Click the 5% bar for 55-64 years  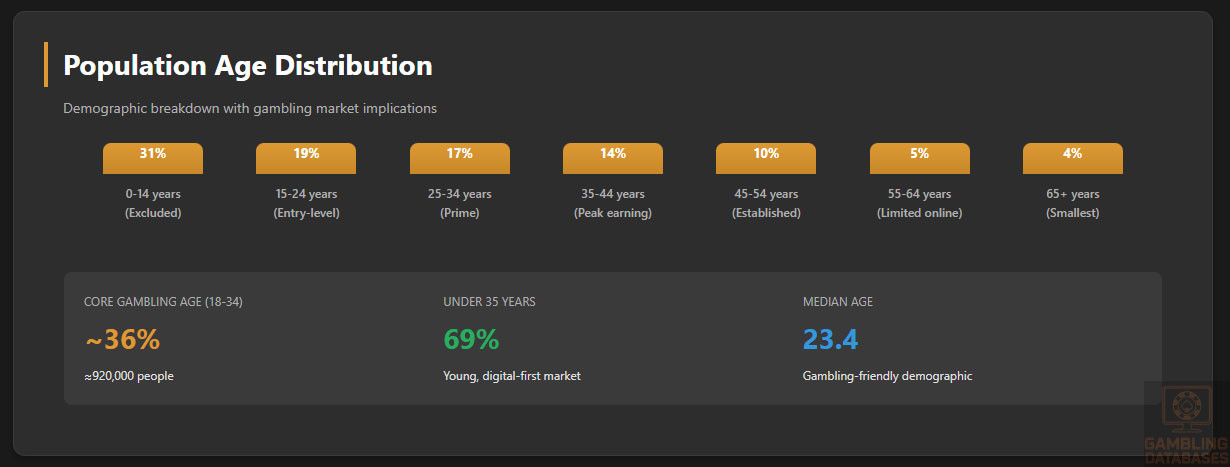919,158
